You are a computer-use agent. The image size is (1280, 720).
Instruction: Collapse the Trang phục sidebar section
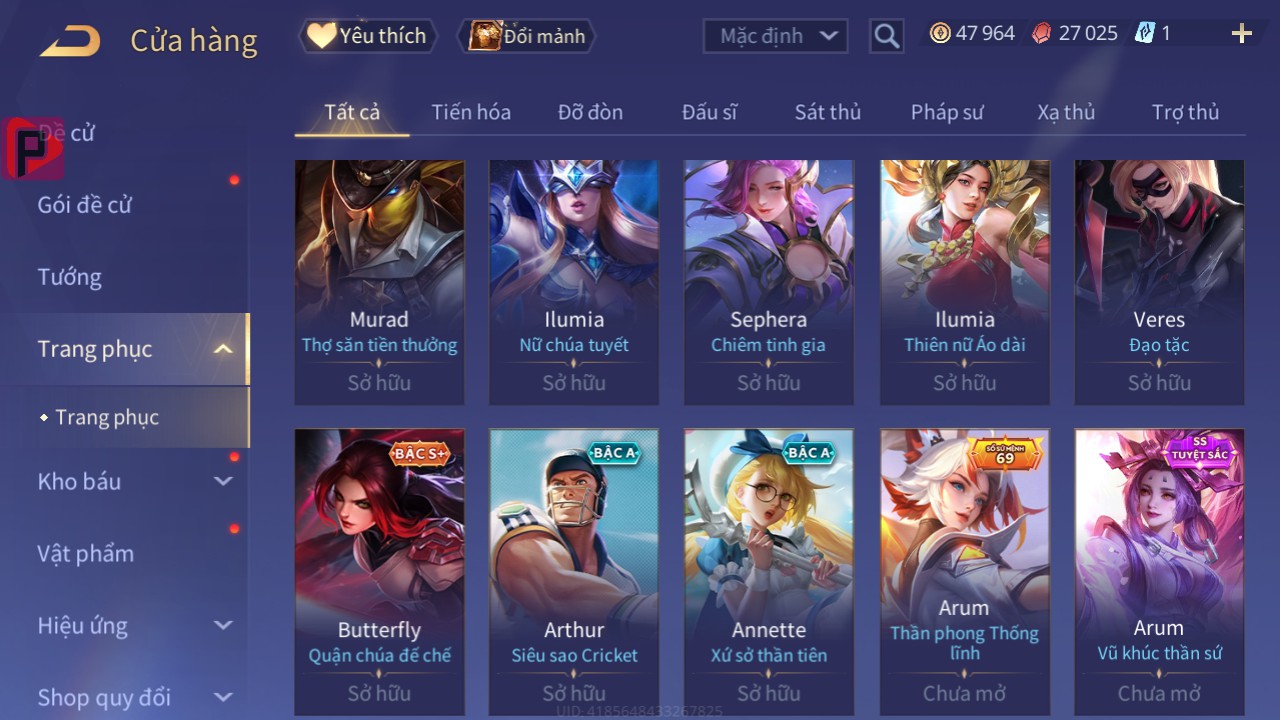click(x=223, y=349)
